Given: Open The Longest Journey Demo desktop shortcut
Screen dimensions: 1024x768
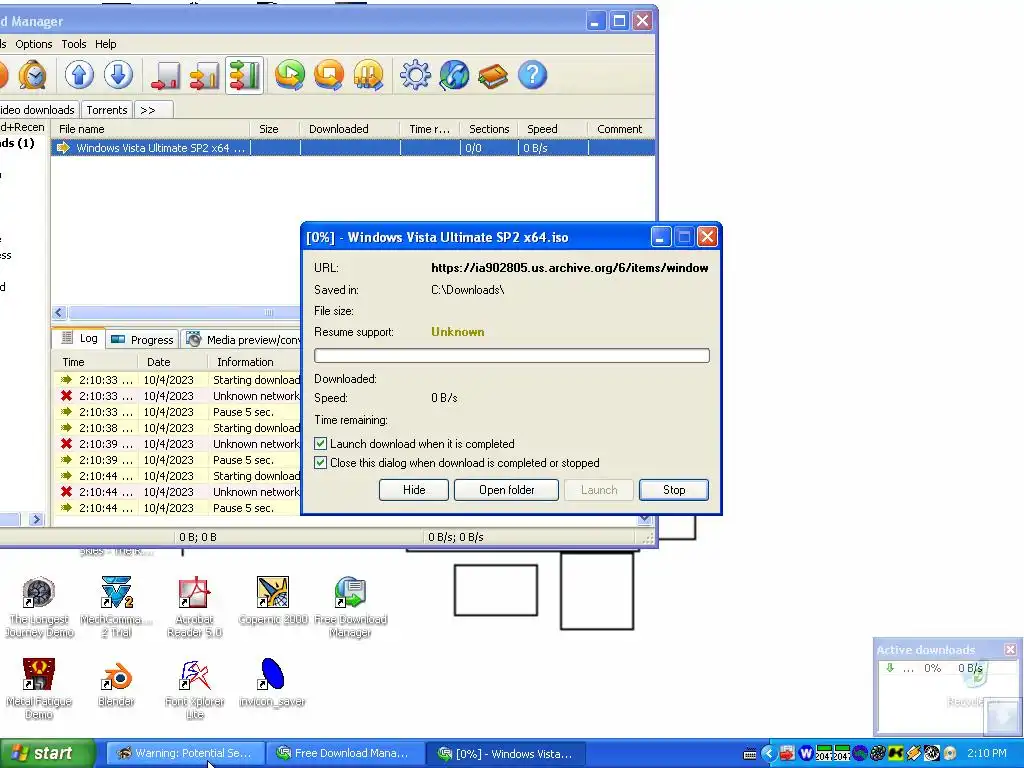Looking at the screenshot, I should click(39, 607).
